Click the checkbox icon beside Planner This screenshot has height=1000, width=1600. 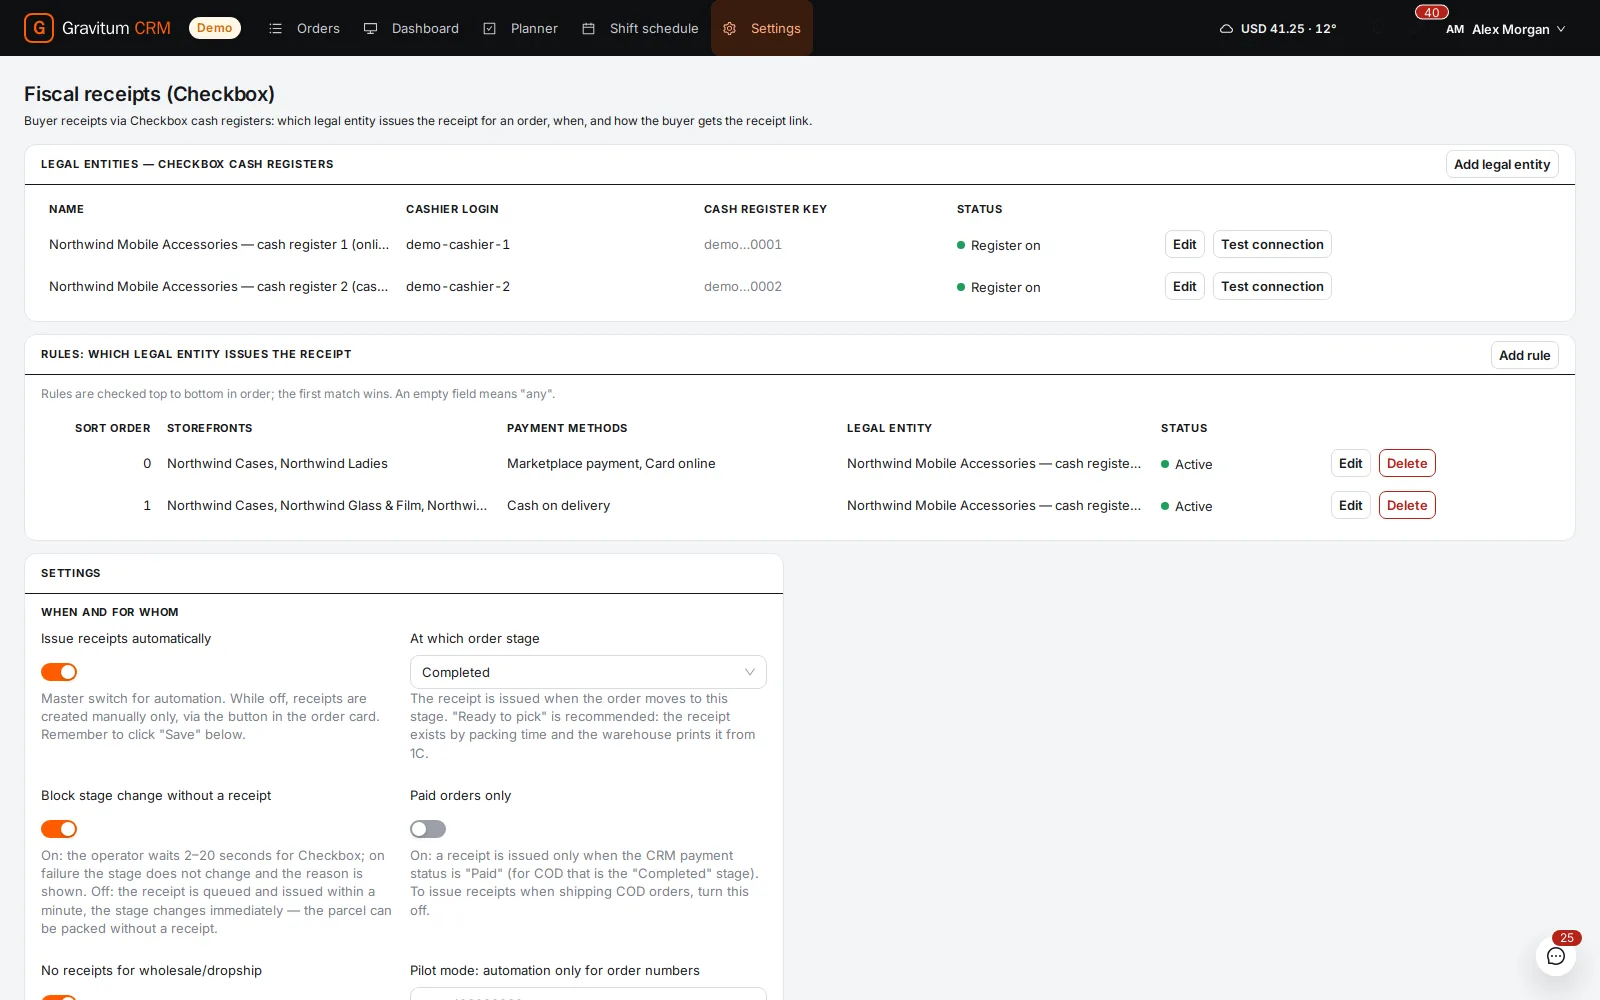pyautogui.click(x=489, y=28)
